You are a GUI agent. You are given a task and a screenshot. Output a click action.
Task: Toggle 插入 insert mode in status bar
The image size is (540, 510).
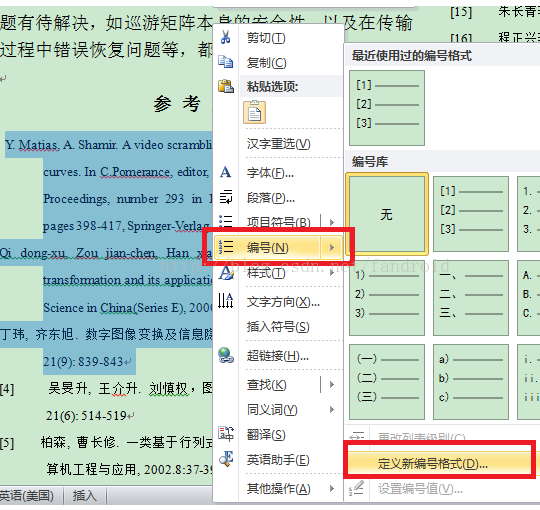[x=85, y=496]
